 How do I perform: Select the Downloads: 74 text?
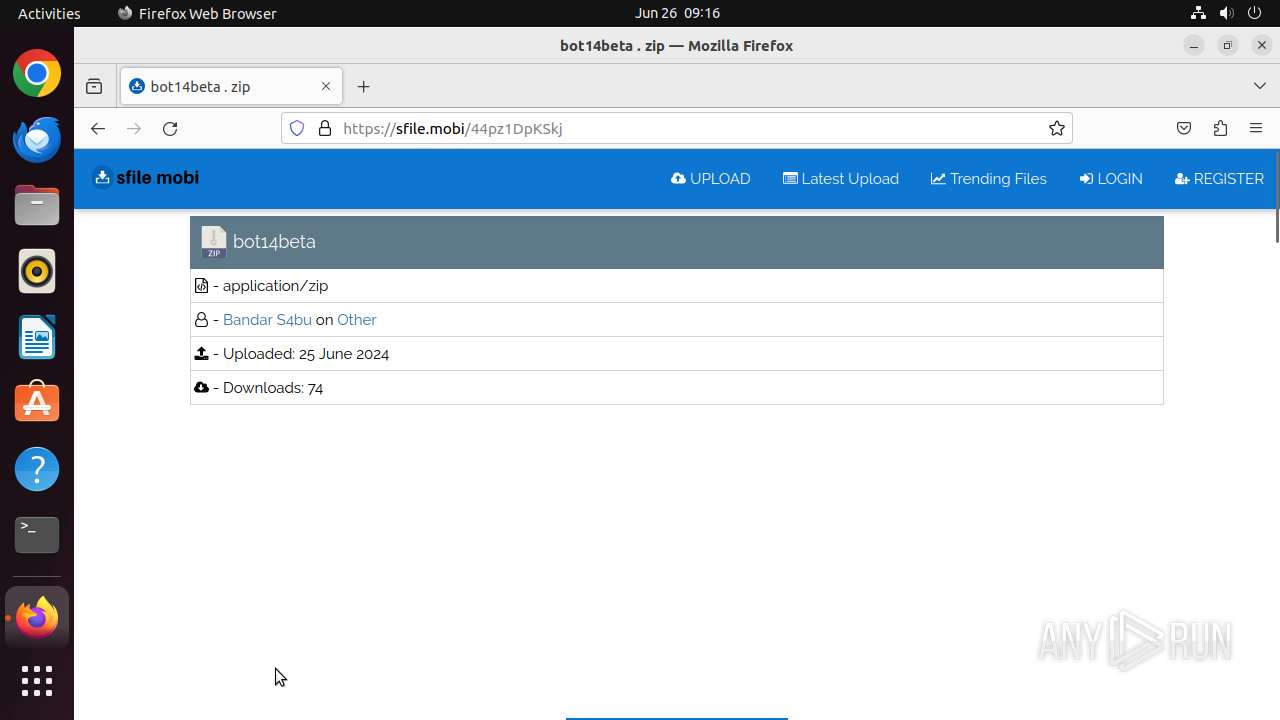(273, 388)
